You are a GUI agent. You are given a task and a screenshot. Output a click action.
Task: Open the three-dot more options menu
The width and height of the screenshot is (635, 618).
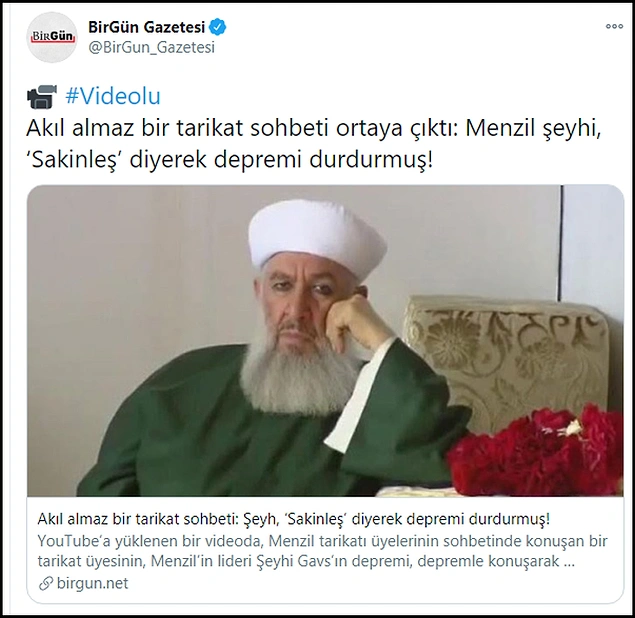pyautogui.click(x=614, y=26)
